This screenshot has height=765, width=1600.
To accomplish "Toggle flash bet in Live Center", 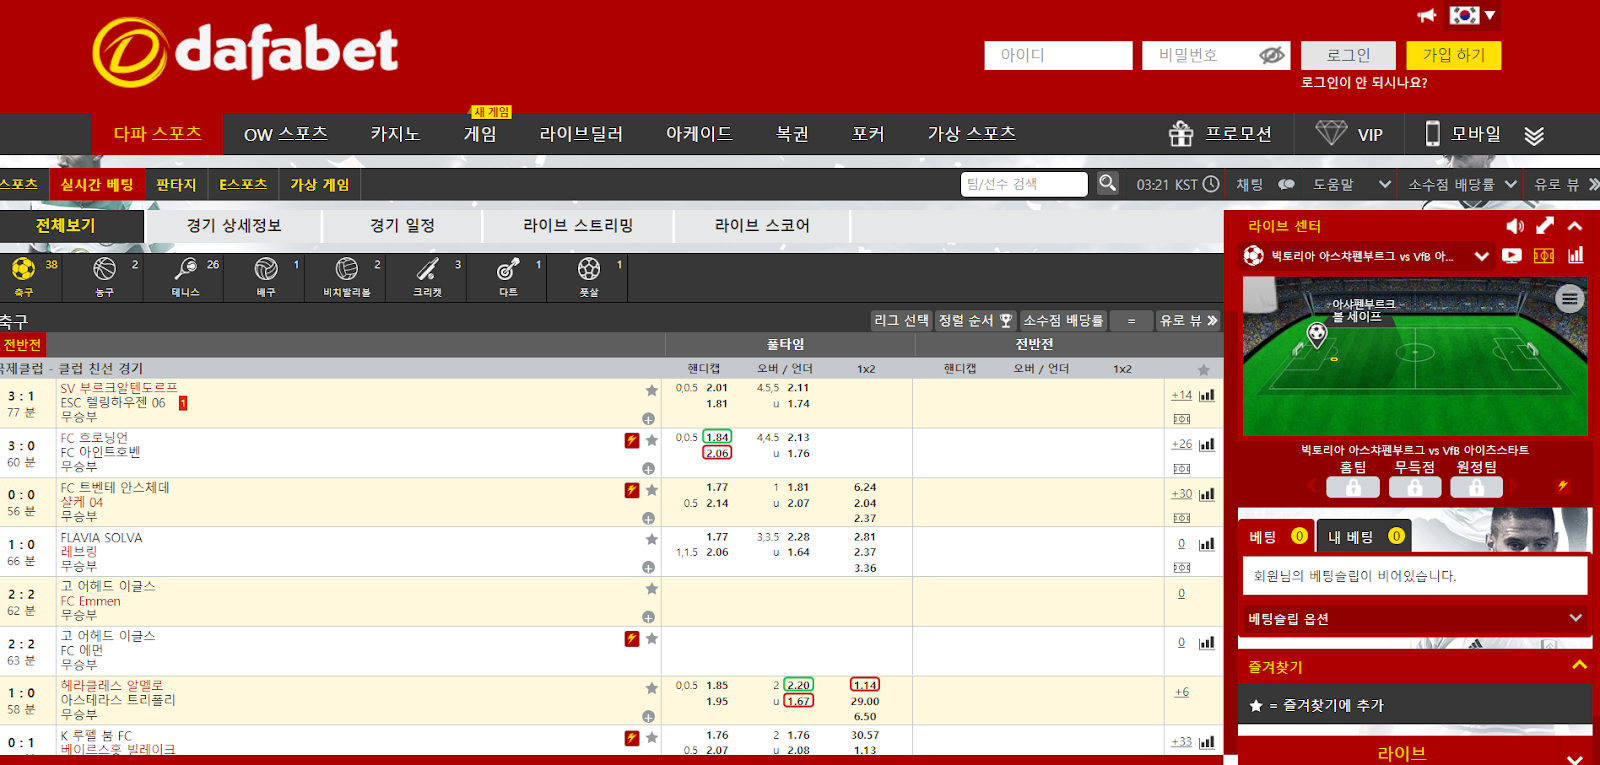I will coord(1562,486).
